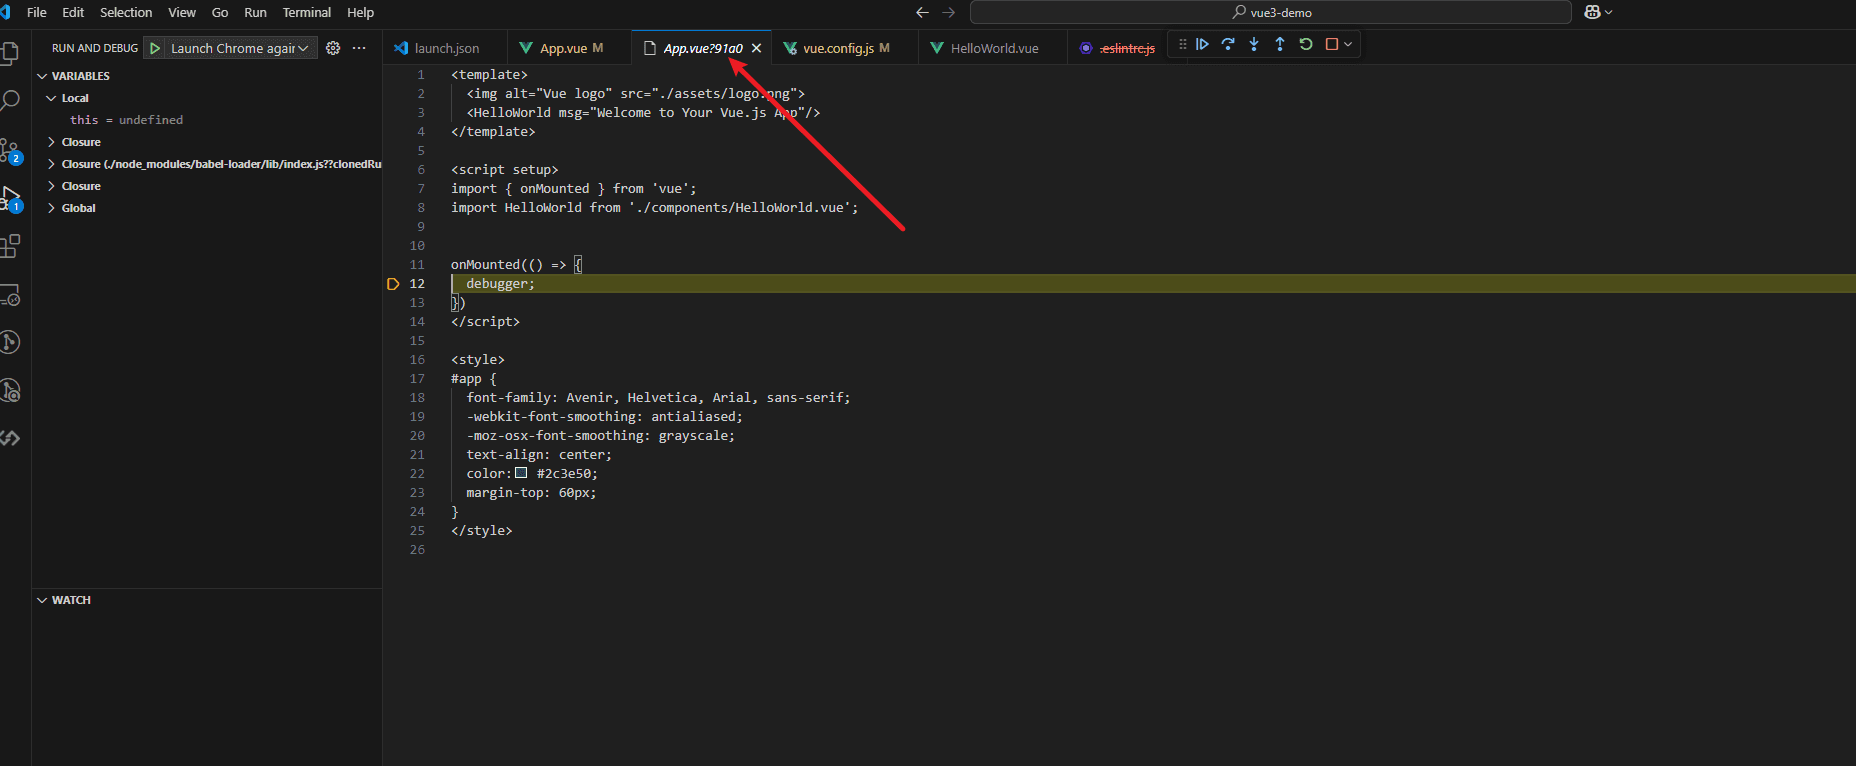Grab the debug toolbar drag handle

click(1182, 44)
